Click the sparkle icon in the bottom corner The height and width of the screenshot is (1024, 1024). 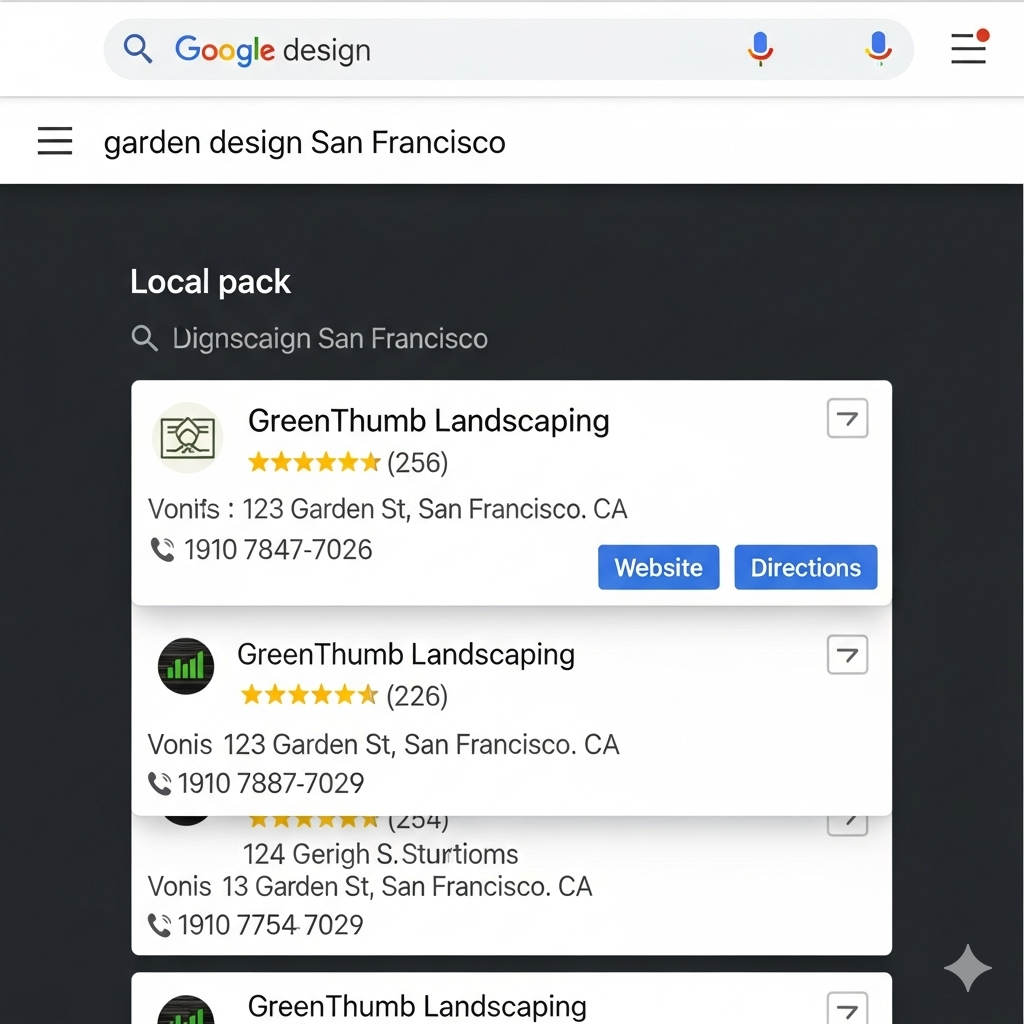pos(967,968)
